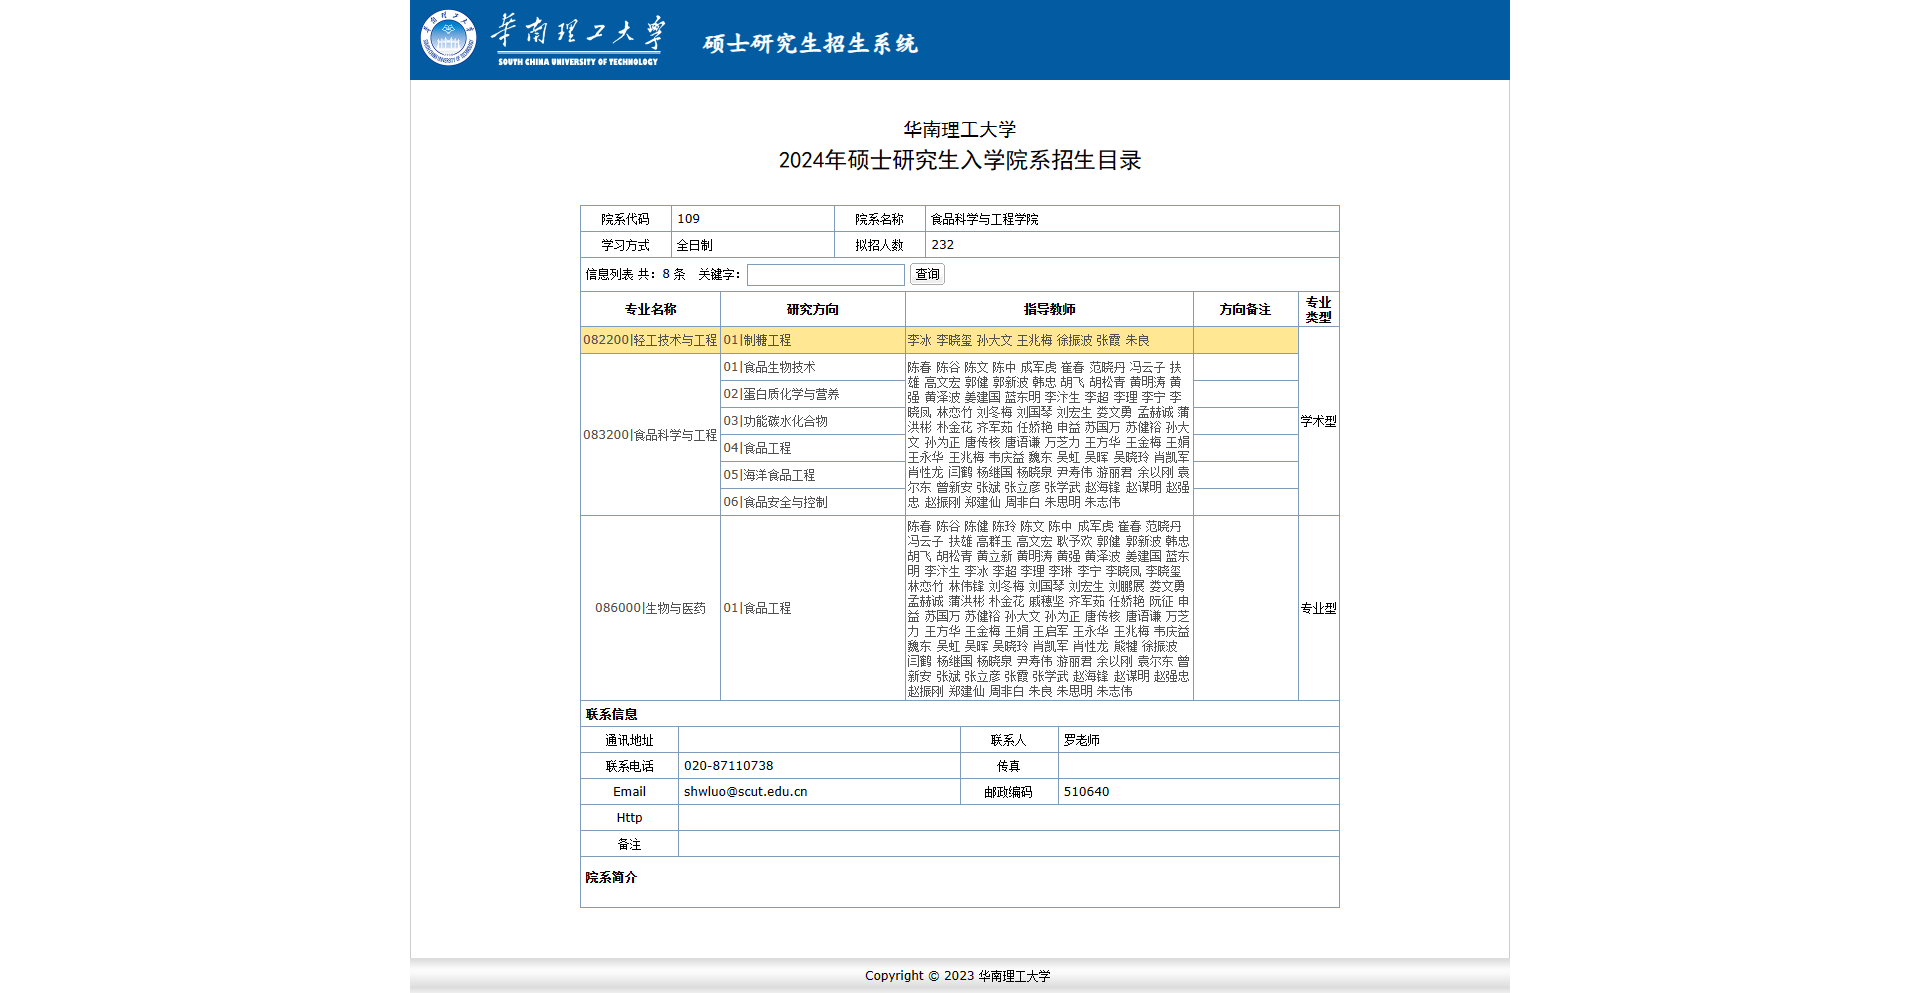Select the 01|食品工程 direction under 生物与医药

pos(812,608)
